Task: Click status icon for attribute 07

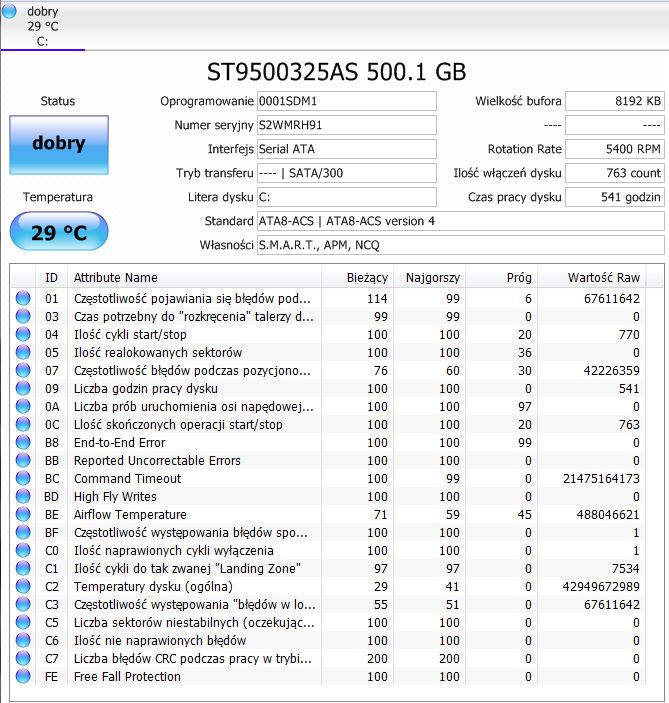Action: pyautogui.click(x=23, y=370)
